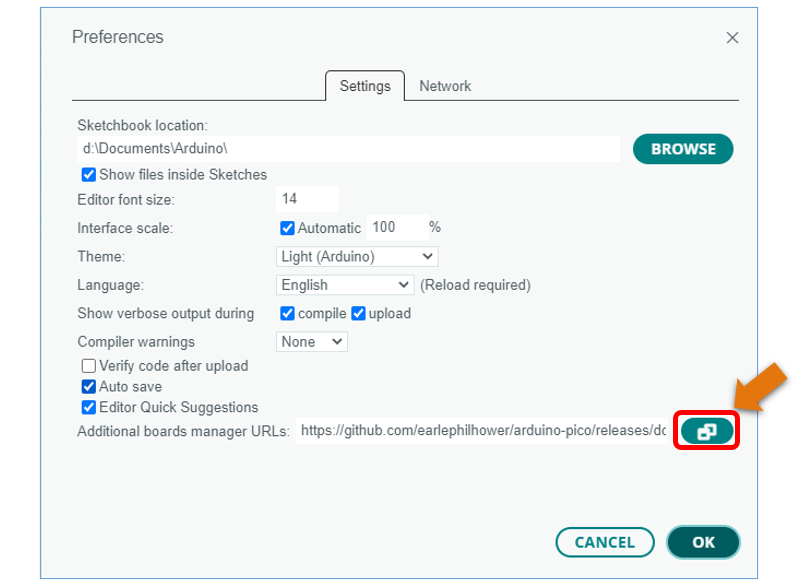
Task: Dismiss the dialog with CANCEL
Action: coord(605,542)
